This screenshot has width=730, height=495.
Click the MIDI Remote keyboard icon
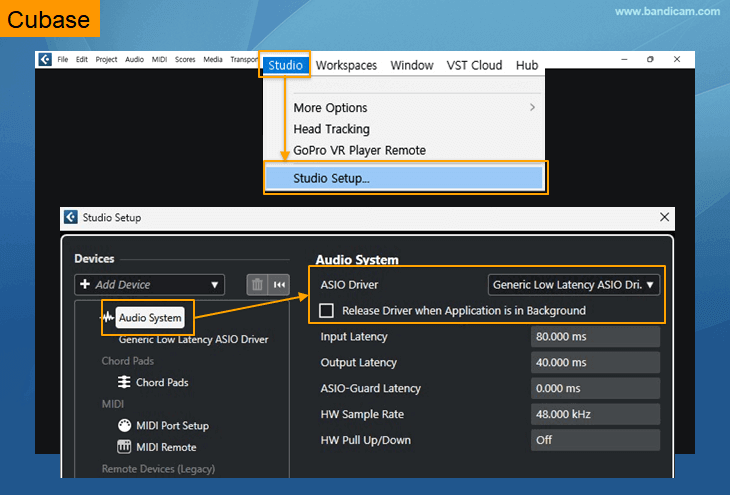[x=124, y=447]
